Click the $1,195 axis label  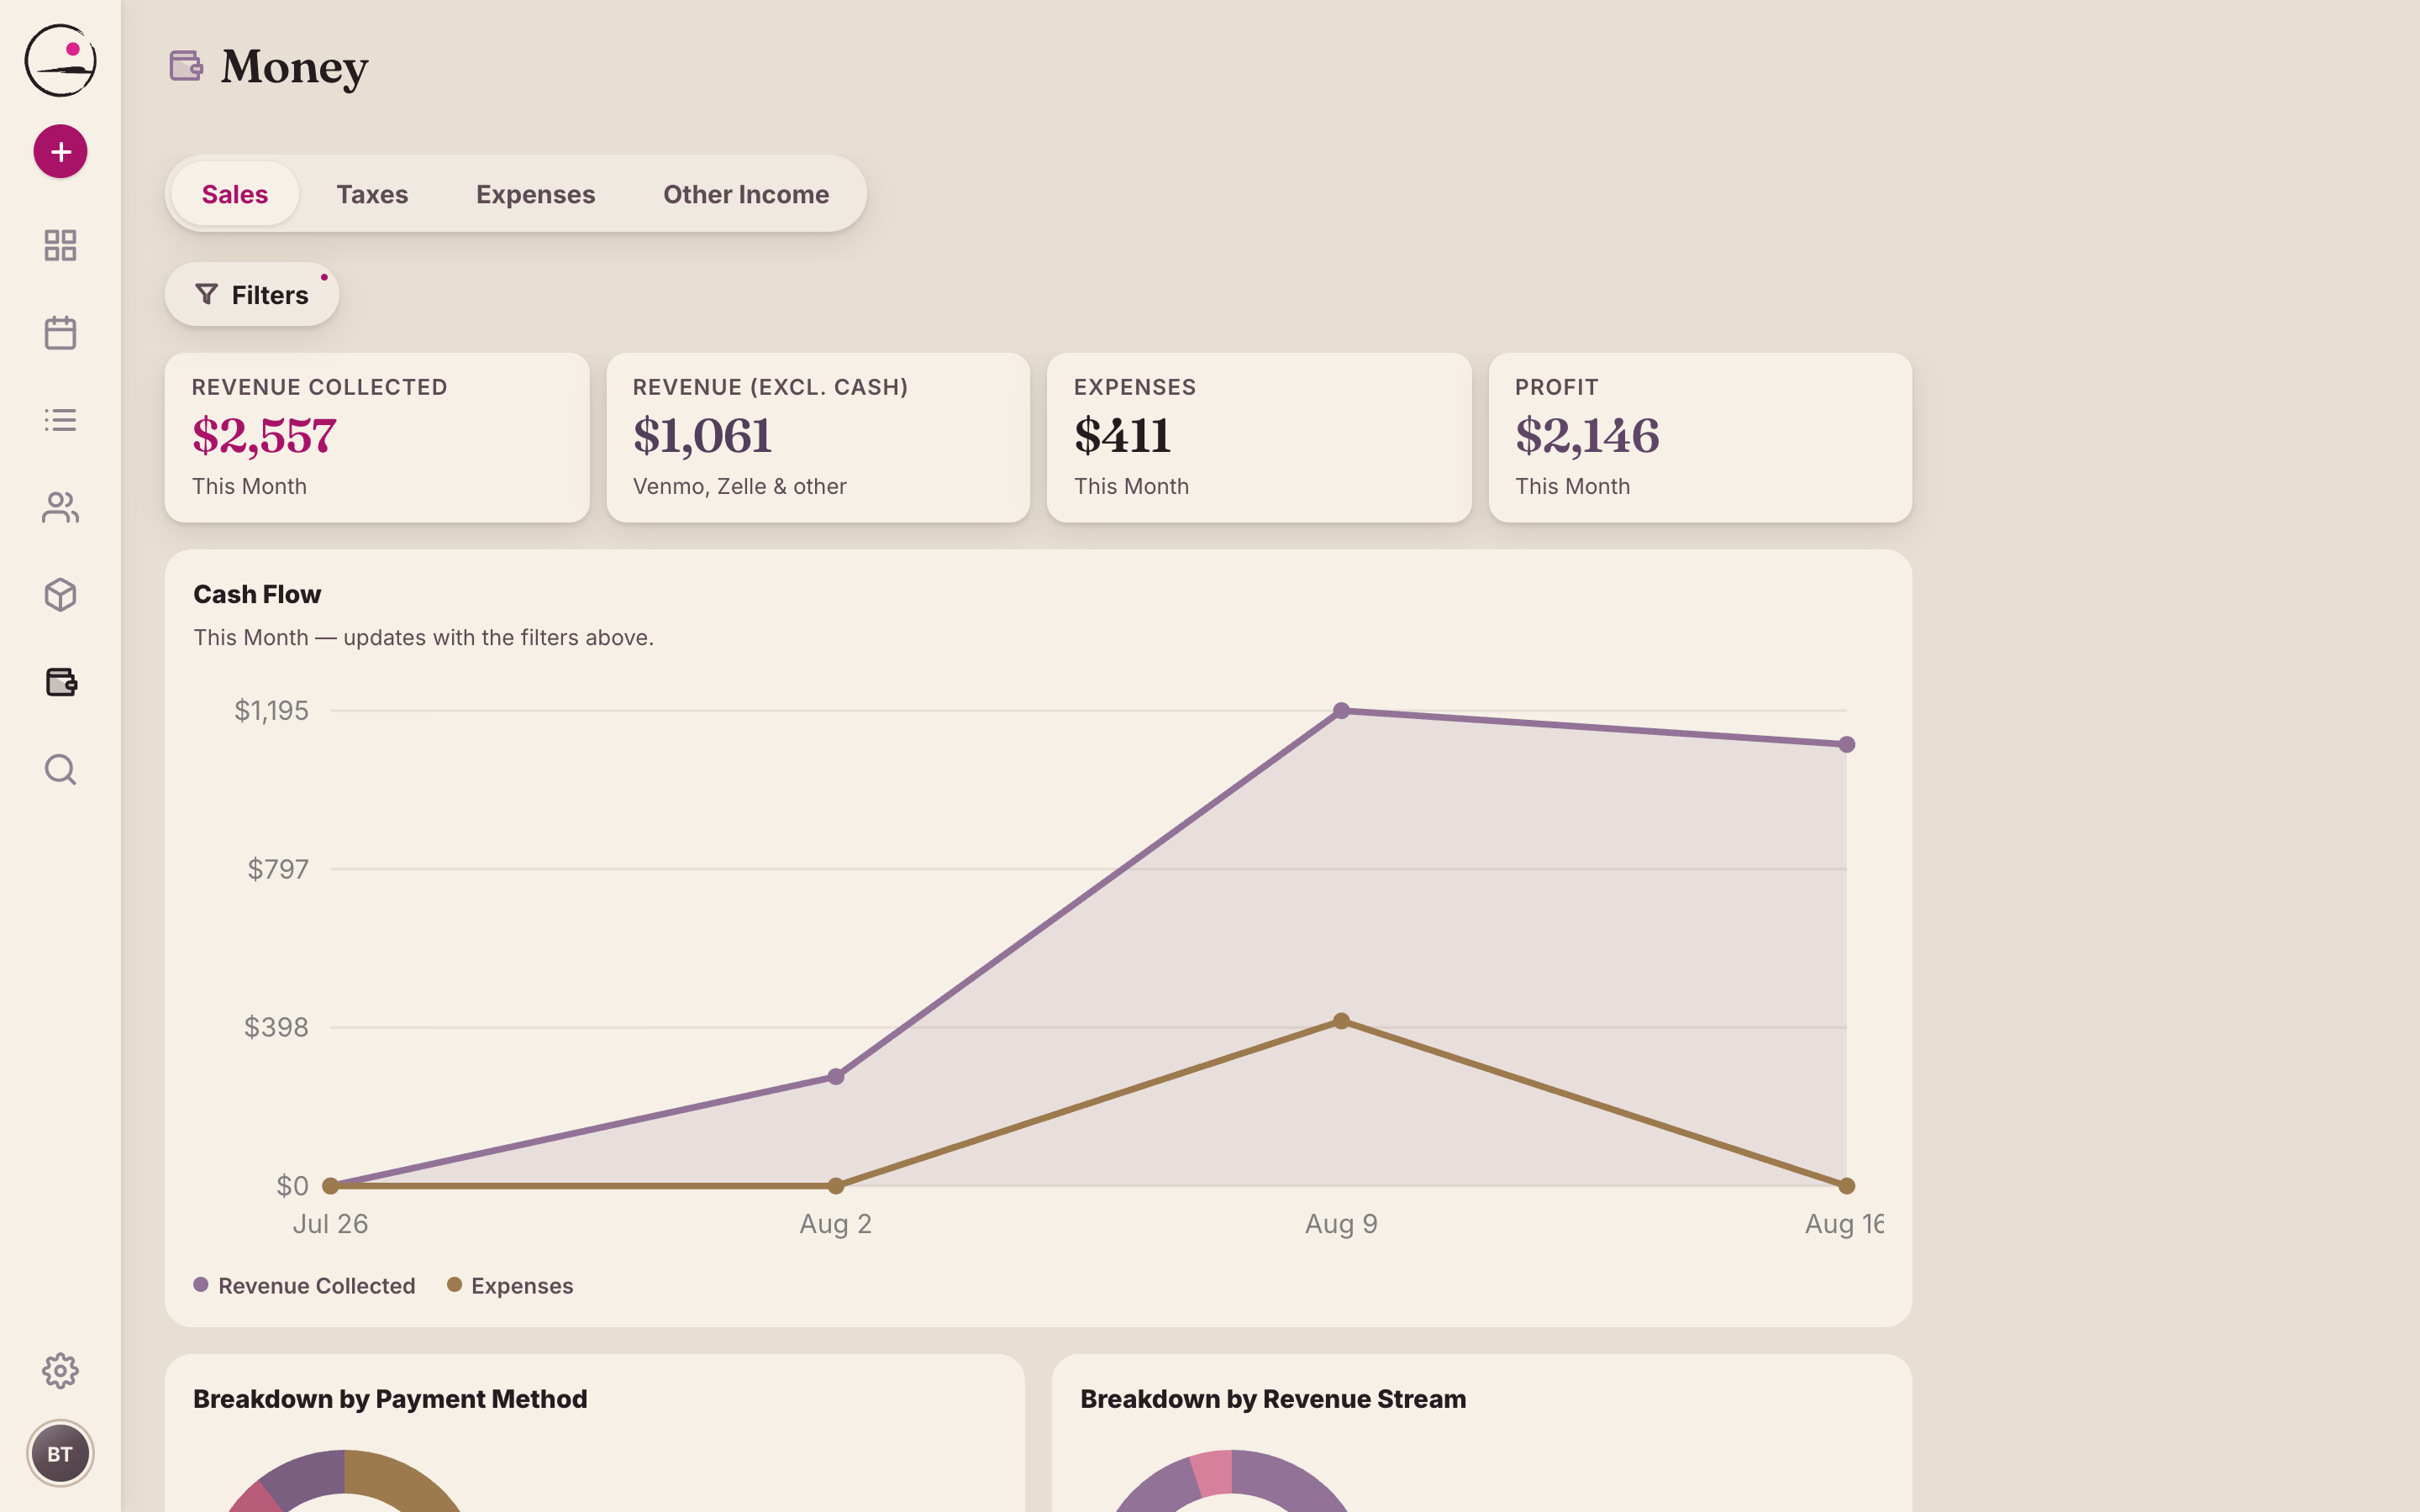point(271,711)
